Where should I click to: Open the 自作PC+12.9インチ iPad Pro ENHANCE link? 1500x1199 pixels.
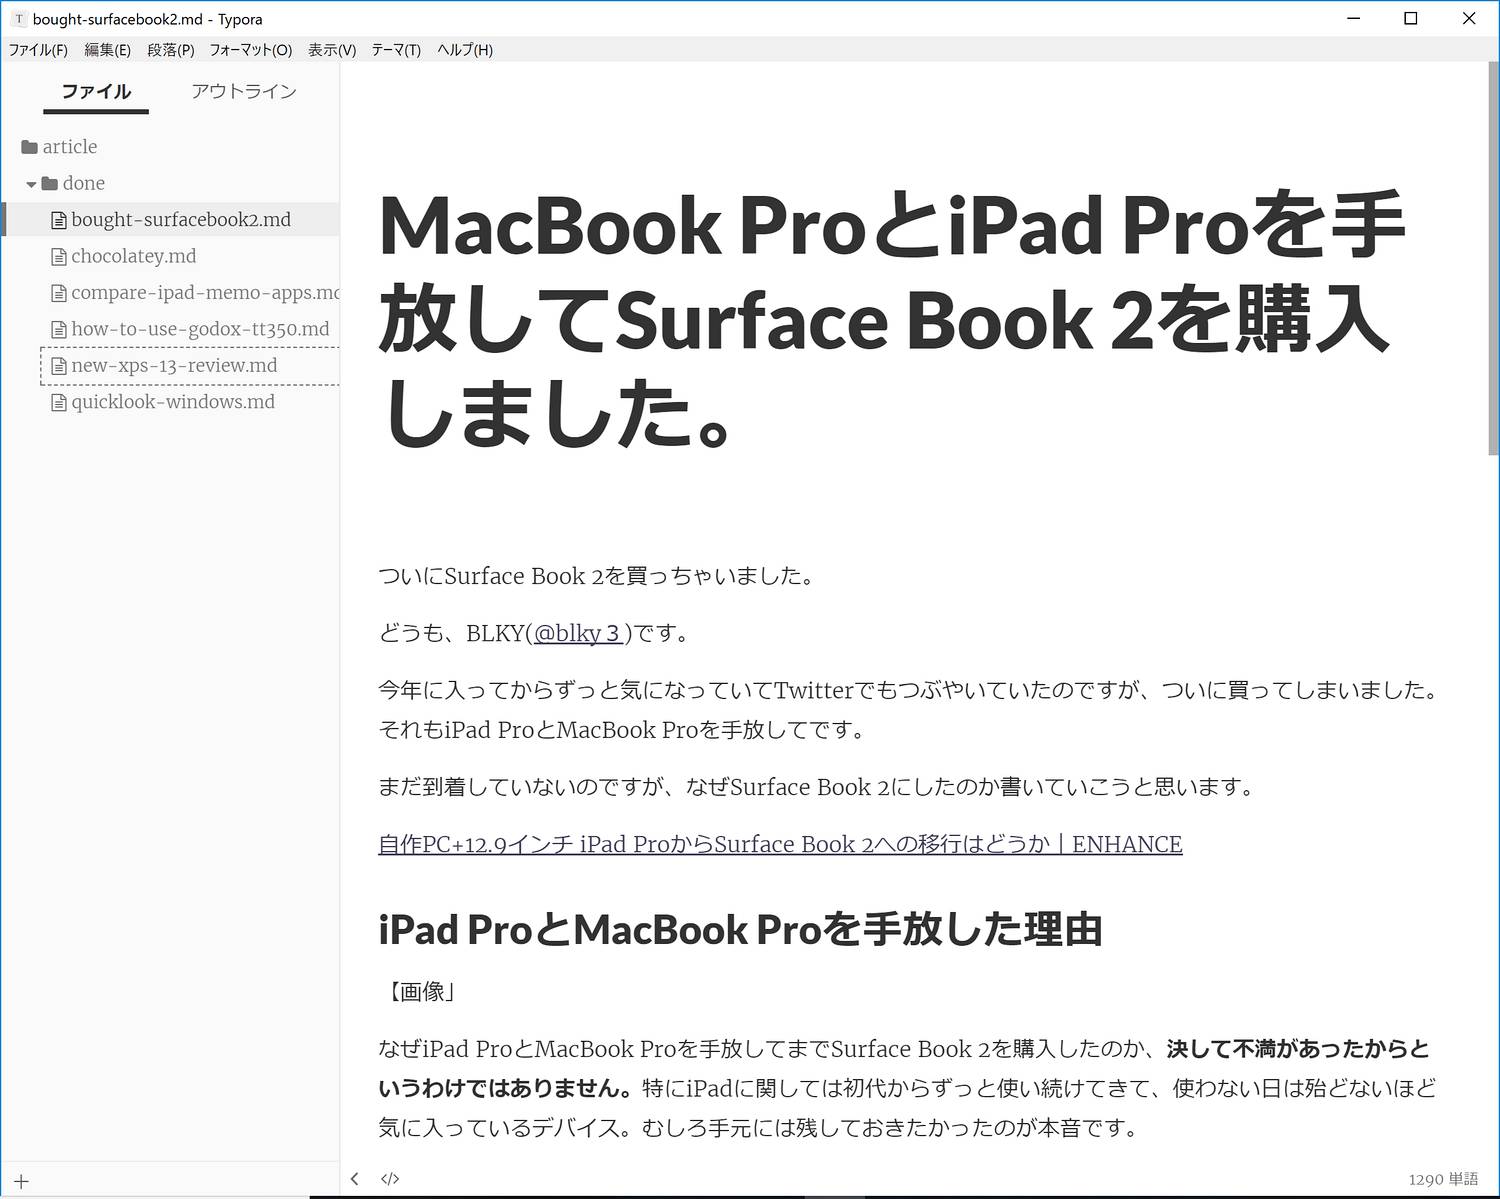[x=780, y=844]
